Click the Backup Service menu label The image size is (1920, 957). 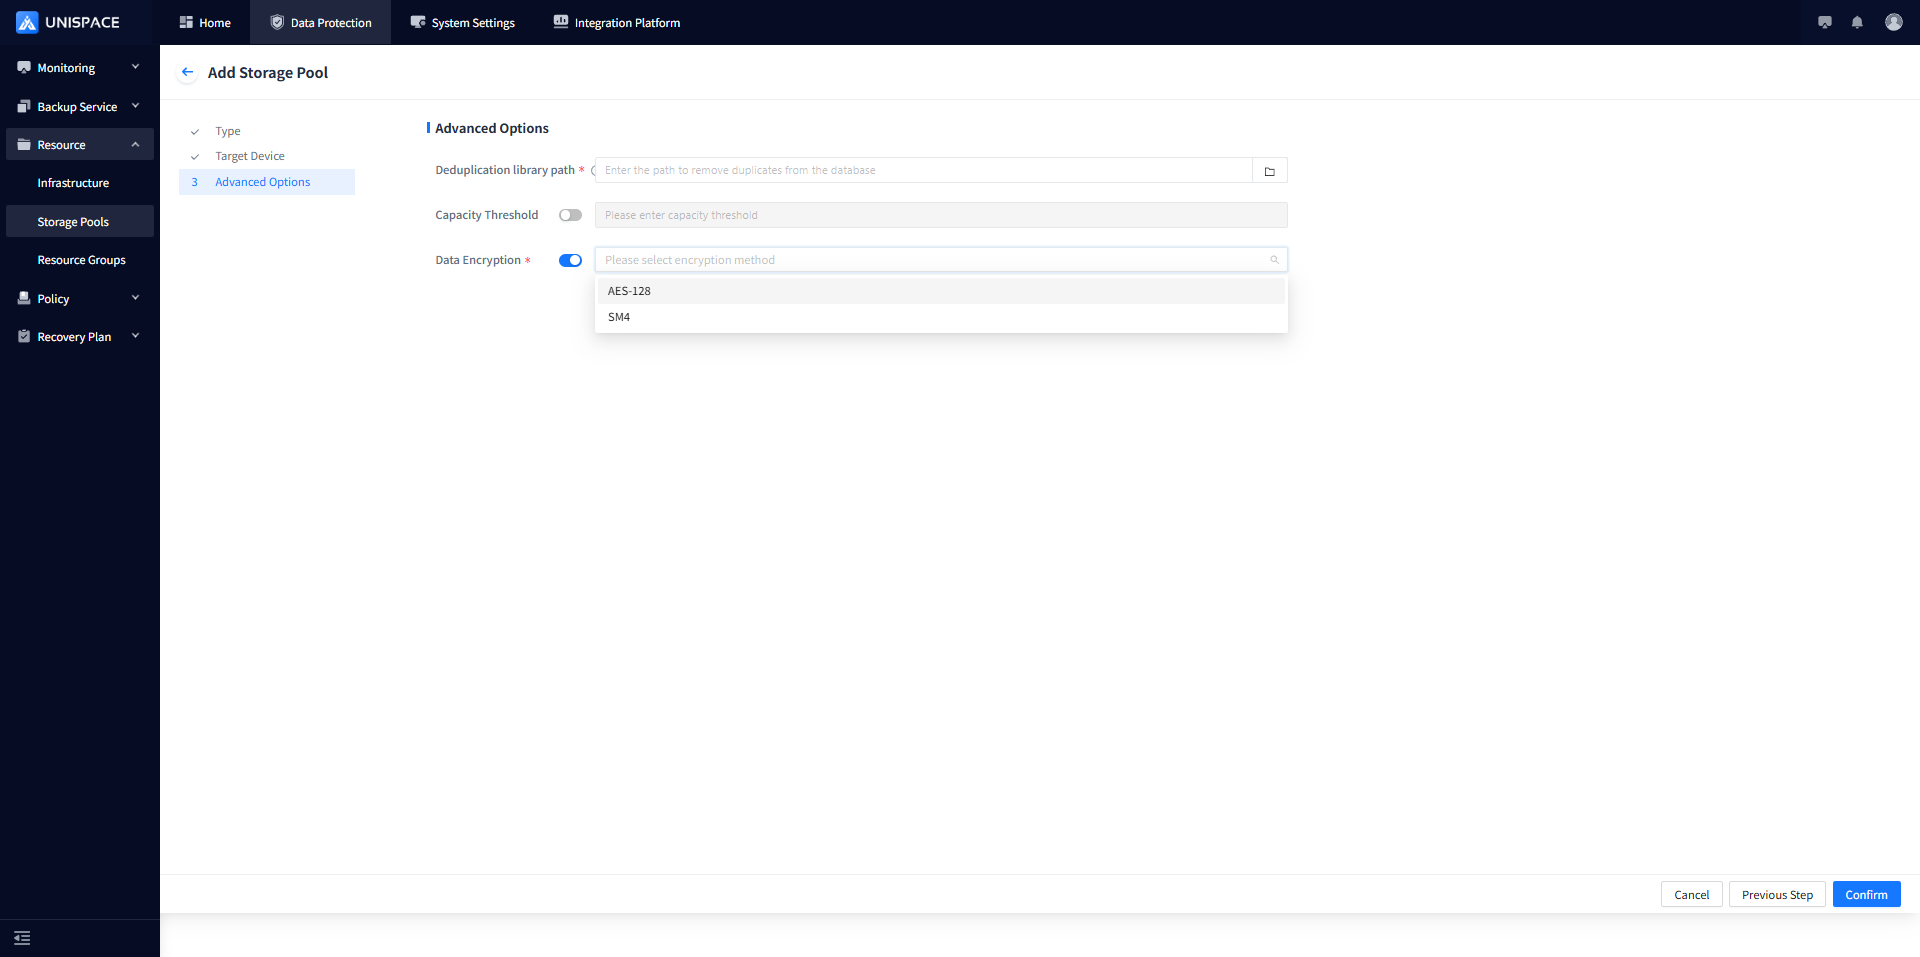[77, 106]
